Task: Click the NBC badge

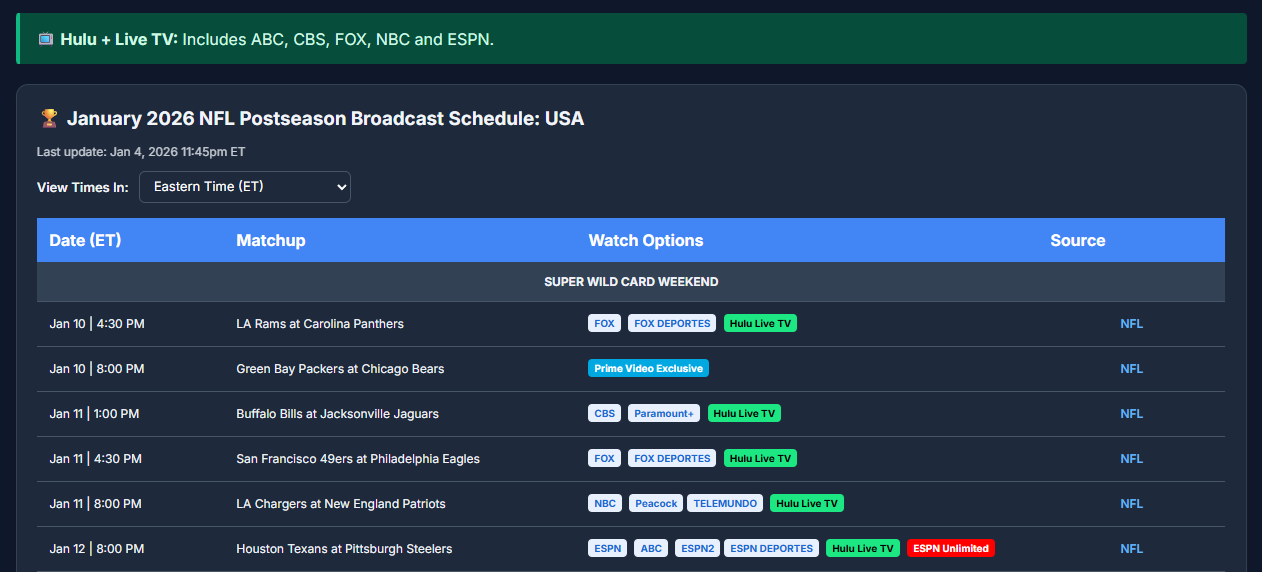Action: [x=605, y=503]
